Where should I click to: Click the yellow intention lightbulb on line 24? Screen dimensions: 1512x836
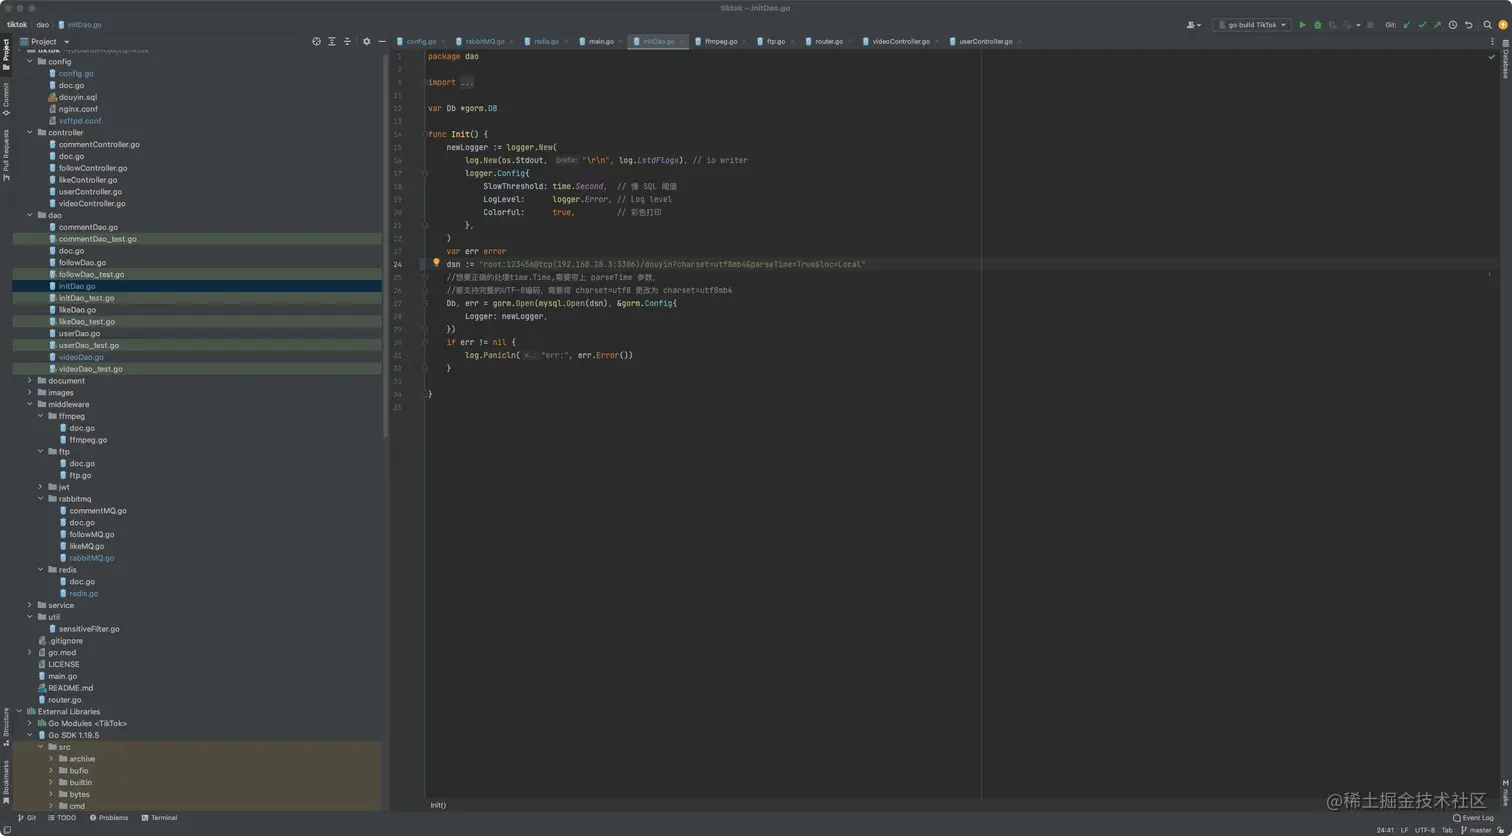436,263
